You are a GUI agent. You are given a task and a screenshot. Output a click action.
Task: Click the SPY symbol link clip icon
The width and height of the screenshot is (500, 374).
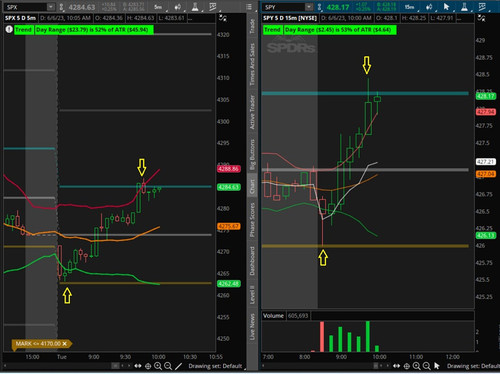(319, 7)
